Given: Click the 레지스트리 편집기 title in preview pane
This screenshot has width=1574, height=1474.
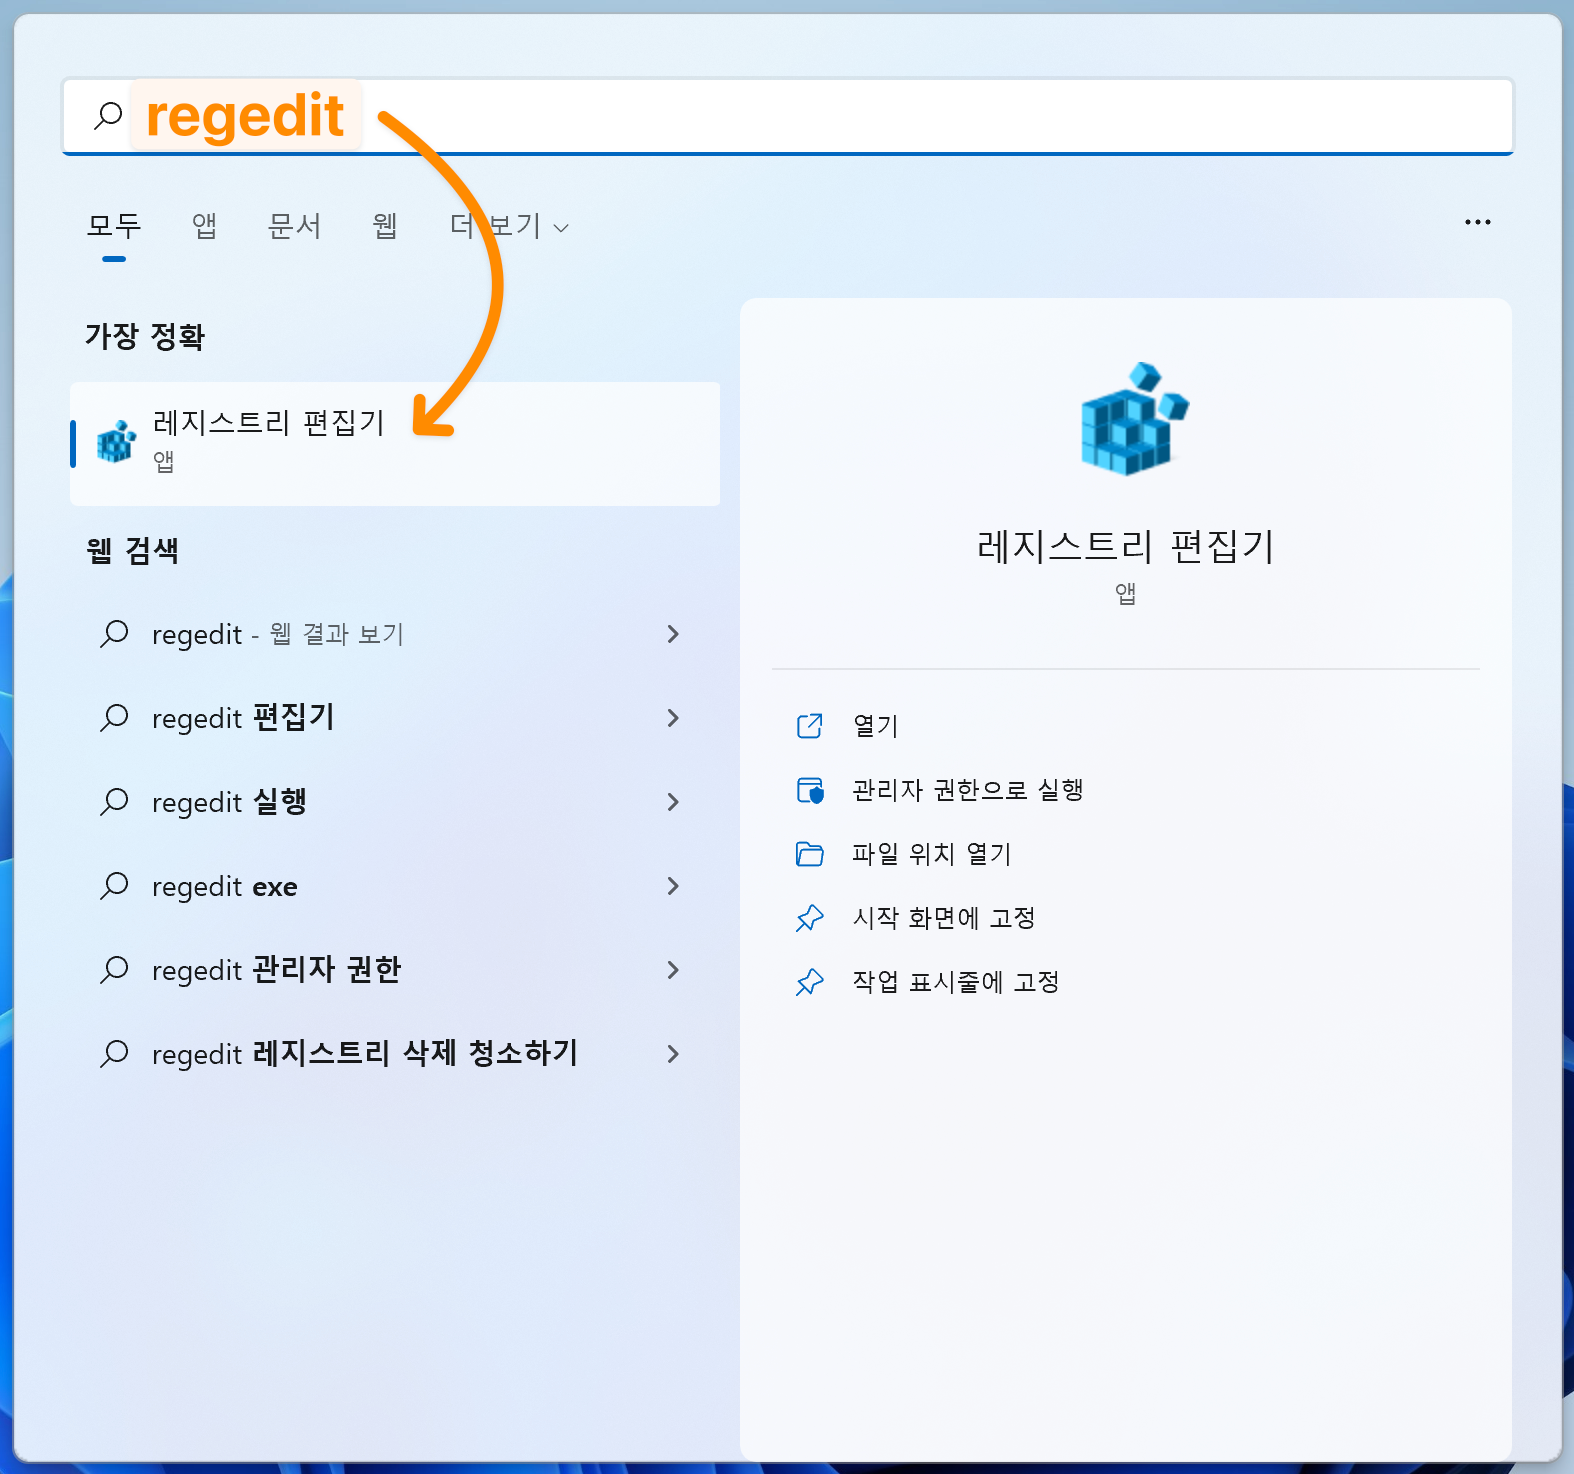Looking at the screenshot, I should [x=1125, y=547].
